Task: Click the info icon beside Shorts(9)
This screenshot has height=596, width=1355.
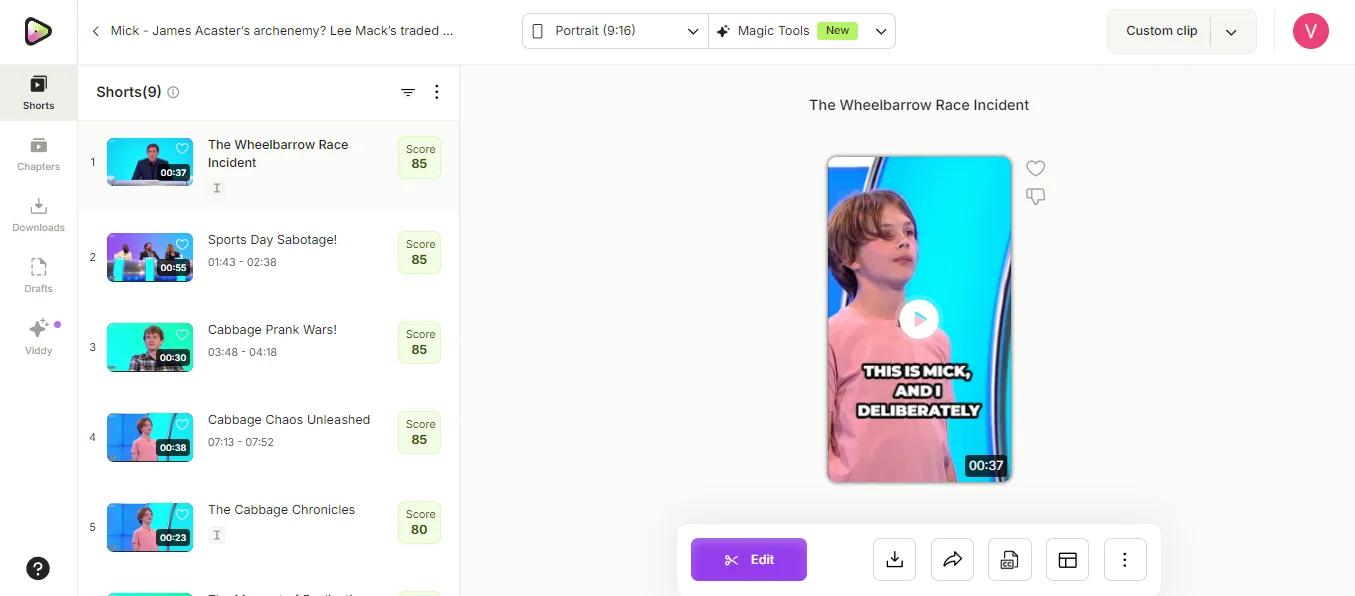Action: [173, 92]
